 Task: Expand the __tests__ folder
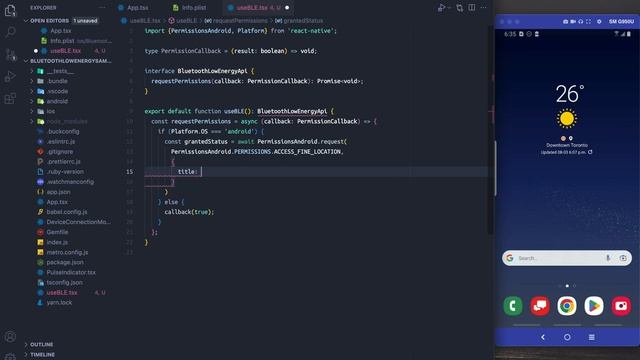pos(32,71)
